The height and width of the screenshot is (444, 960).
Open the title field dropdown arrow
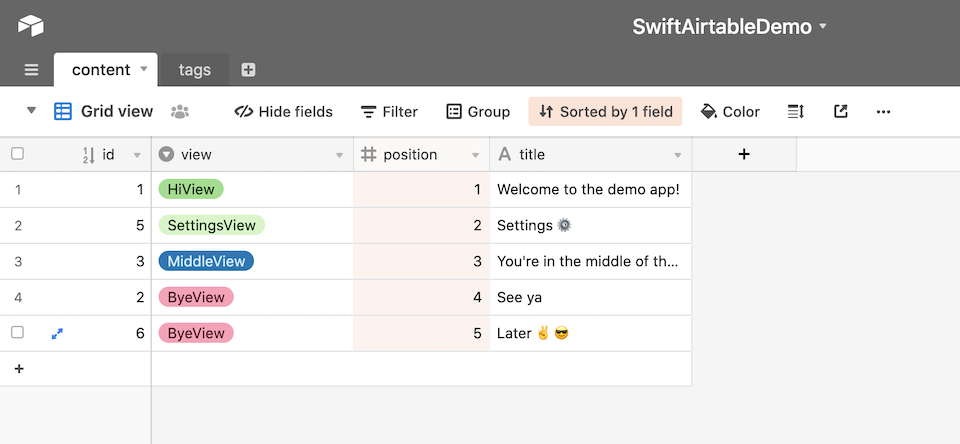(678, 155)
